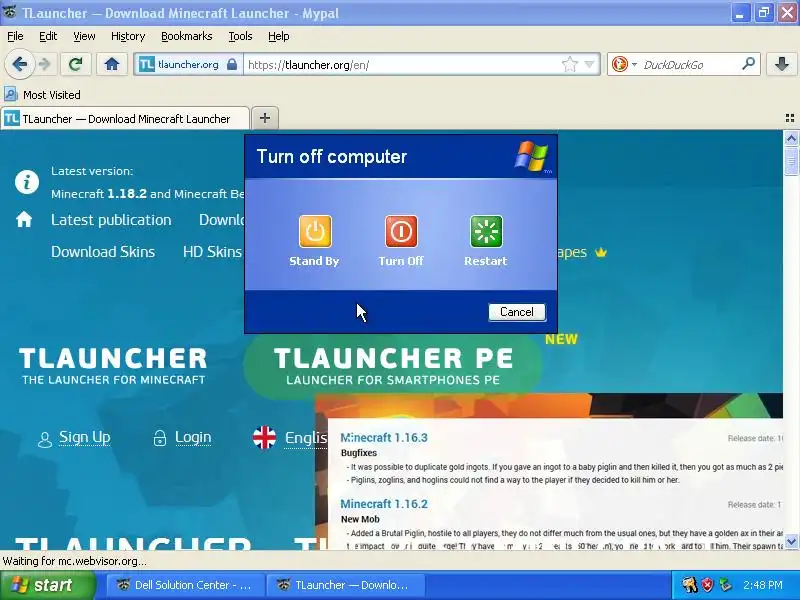Open the TLauncher PE green banner
Image resolution: width=800 pixels, height=600 pixels.
point(393,366)
